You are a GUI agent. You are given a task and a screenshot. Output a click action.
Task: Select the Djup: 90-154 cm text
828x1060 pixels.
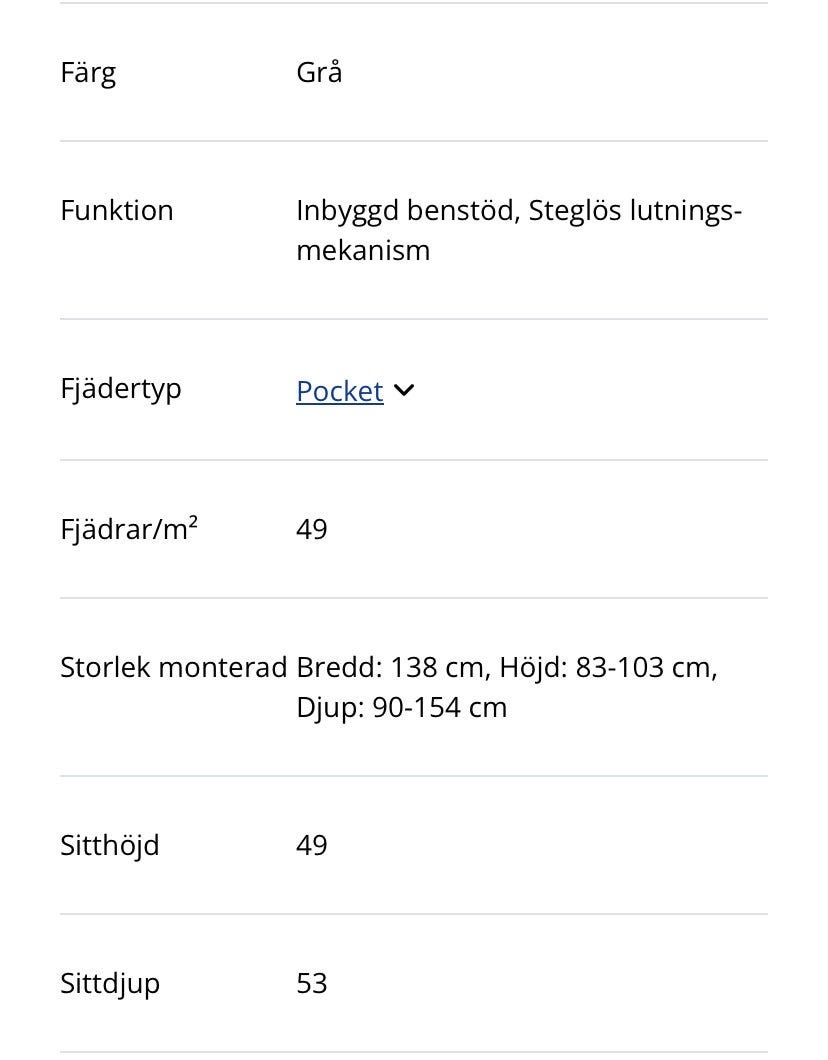402,707
